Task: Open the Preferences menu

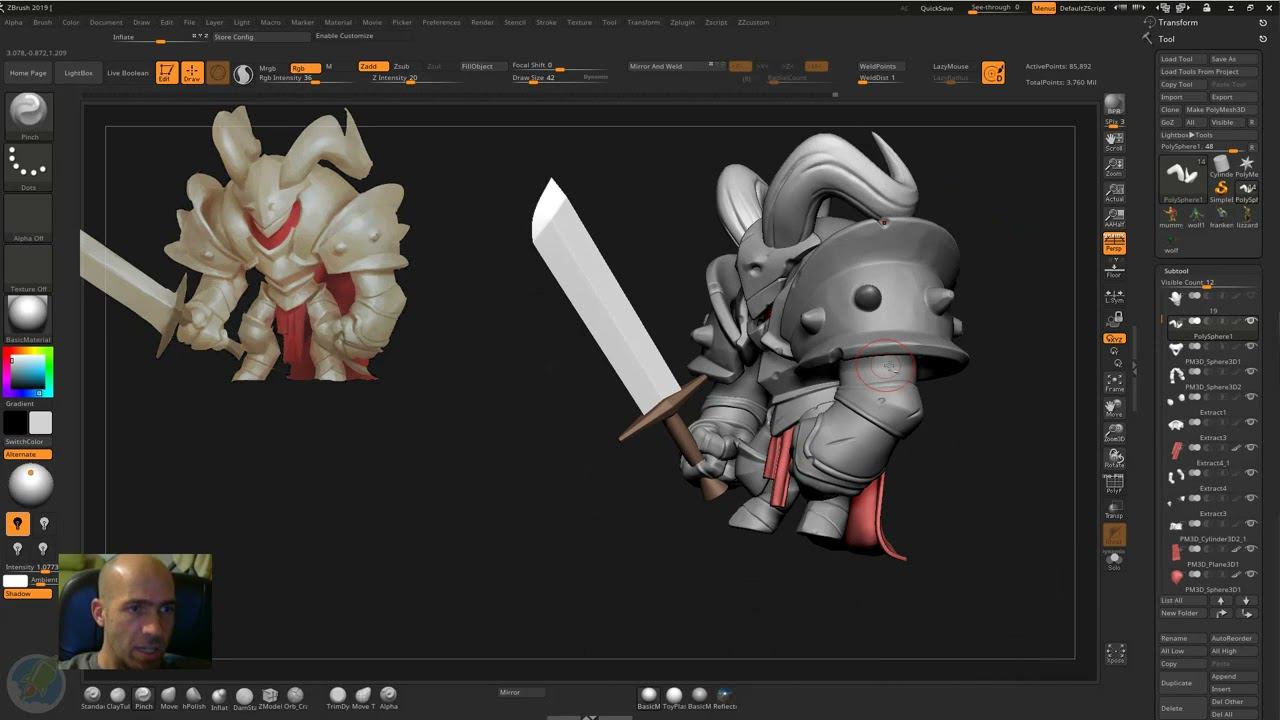Action: point(441,22)
